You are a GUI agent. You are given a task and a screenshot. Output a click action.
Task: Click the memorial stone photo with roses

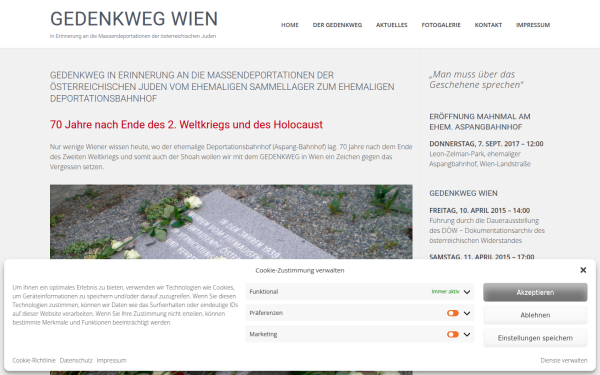(231, 222)
